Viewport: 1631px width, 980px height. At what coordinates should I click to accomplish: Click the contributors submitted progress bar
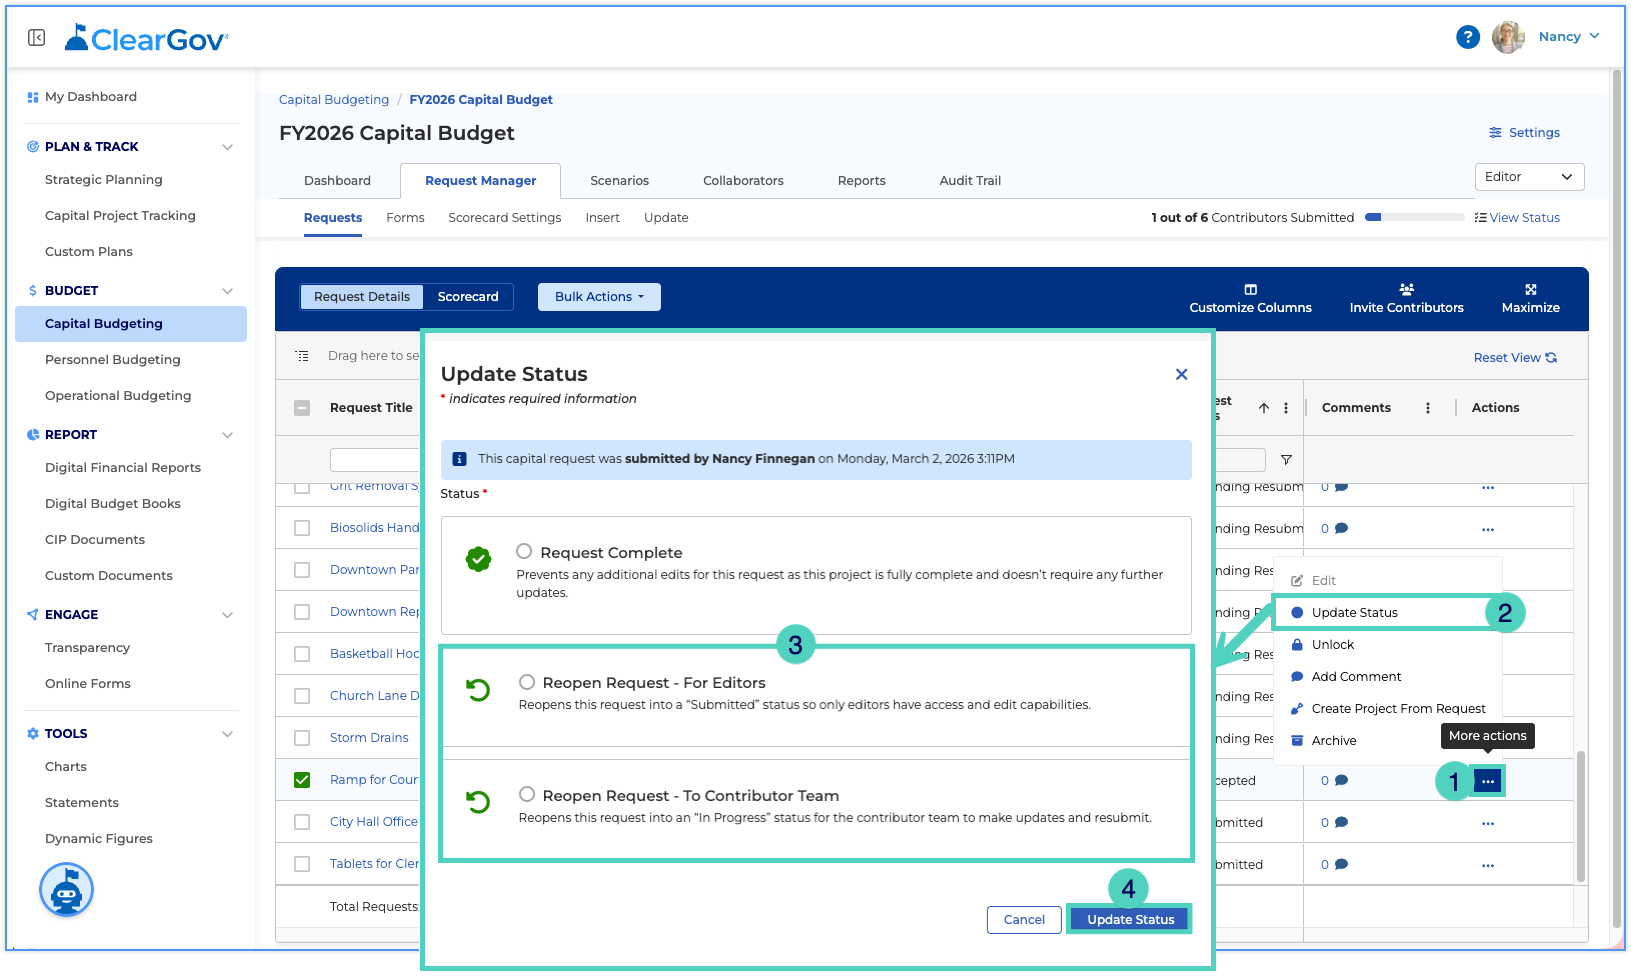point(1414,217)
